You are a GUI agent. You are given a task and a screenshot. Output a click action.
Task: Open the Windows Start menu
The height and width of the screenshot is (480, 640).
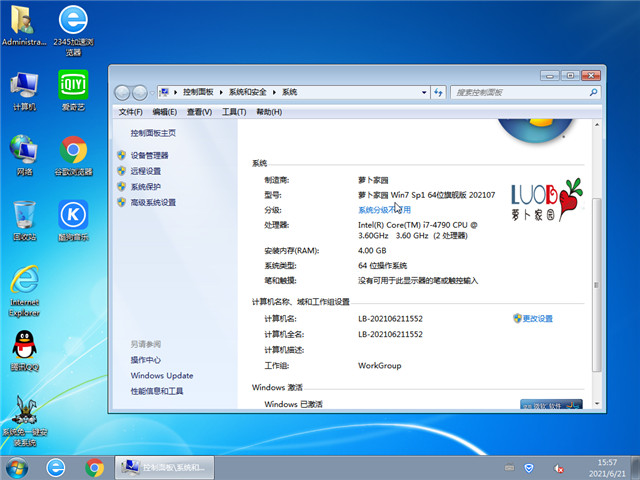17,468
